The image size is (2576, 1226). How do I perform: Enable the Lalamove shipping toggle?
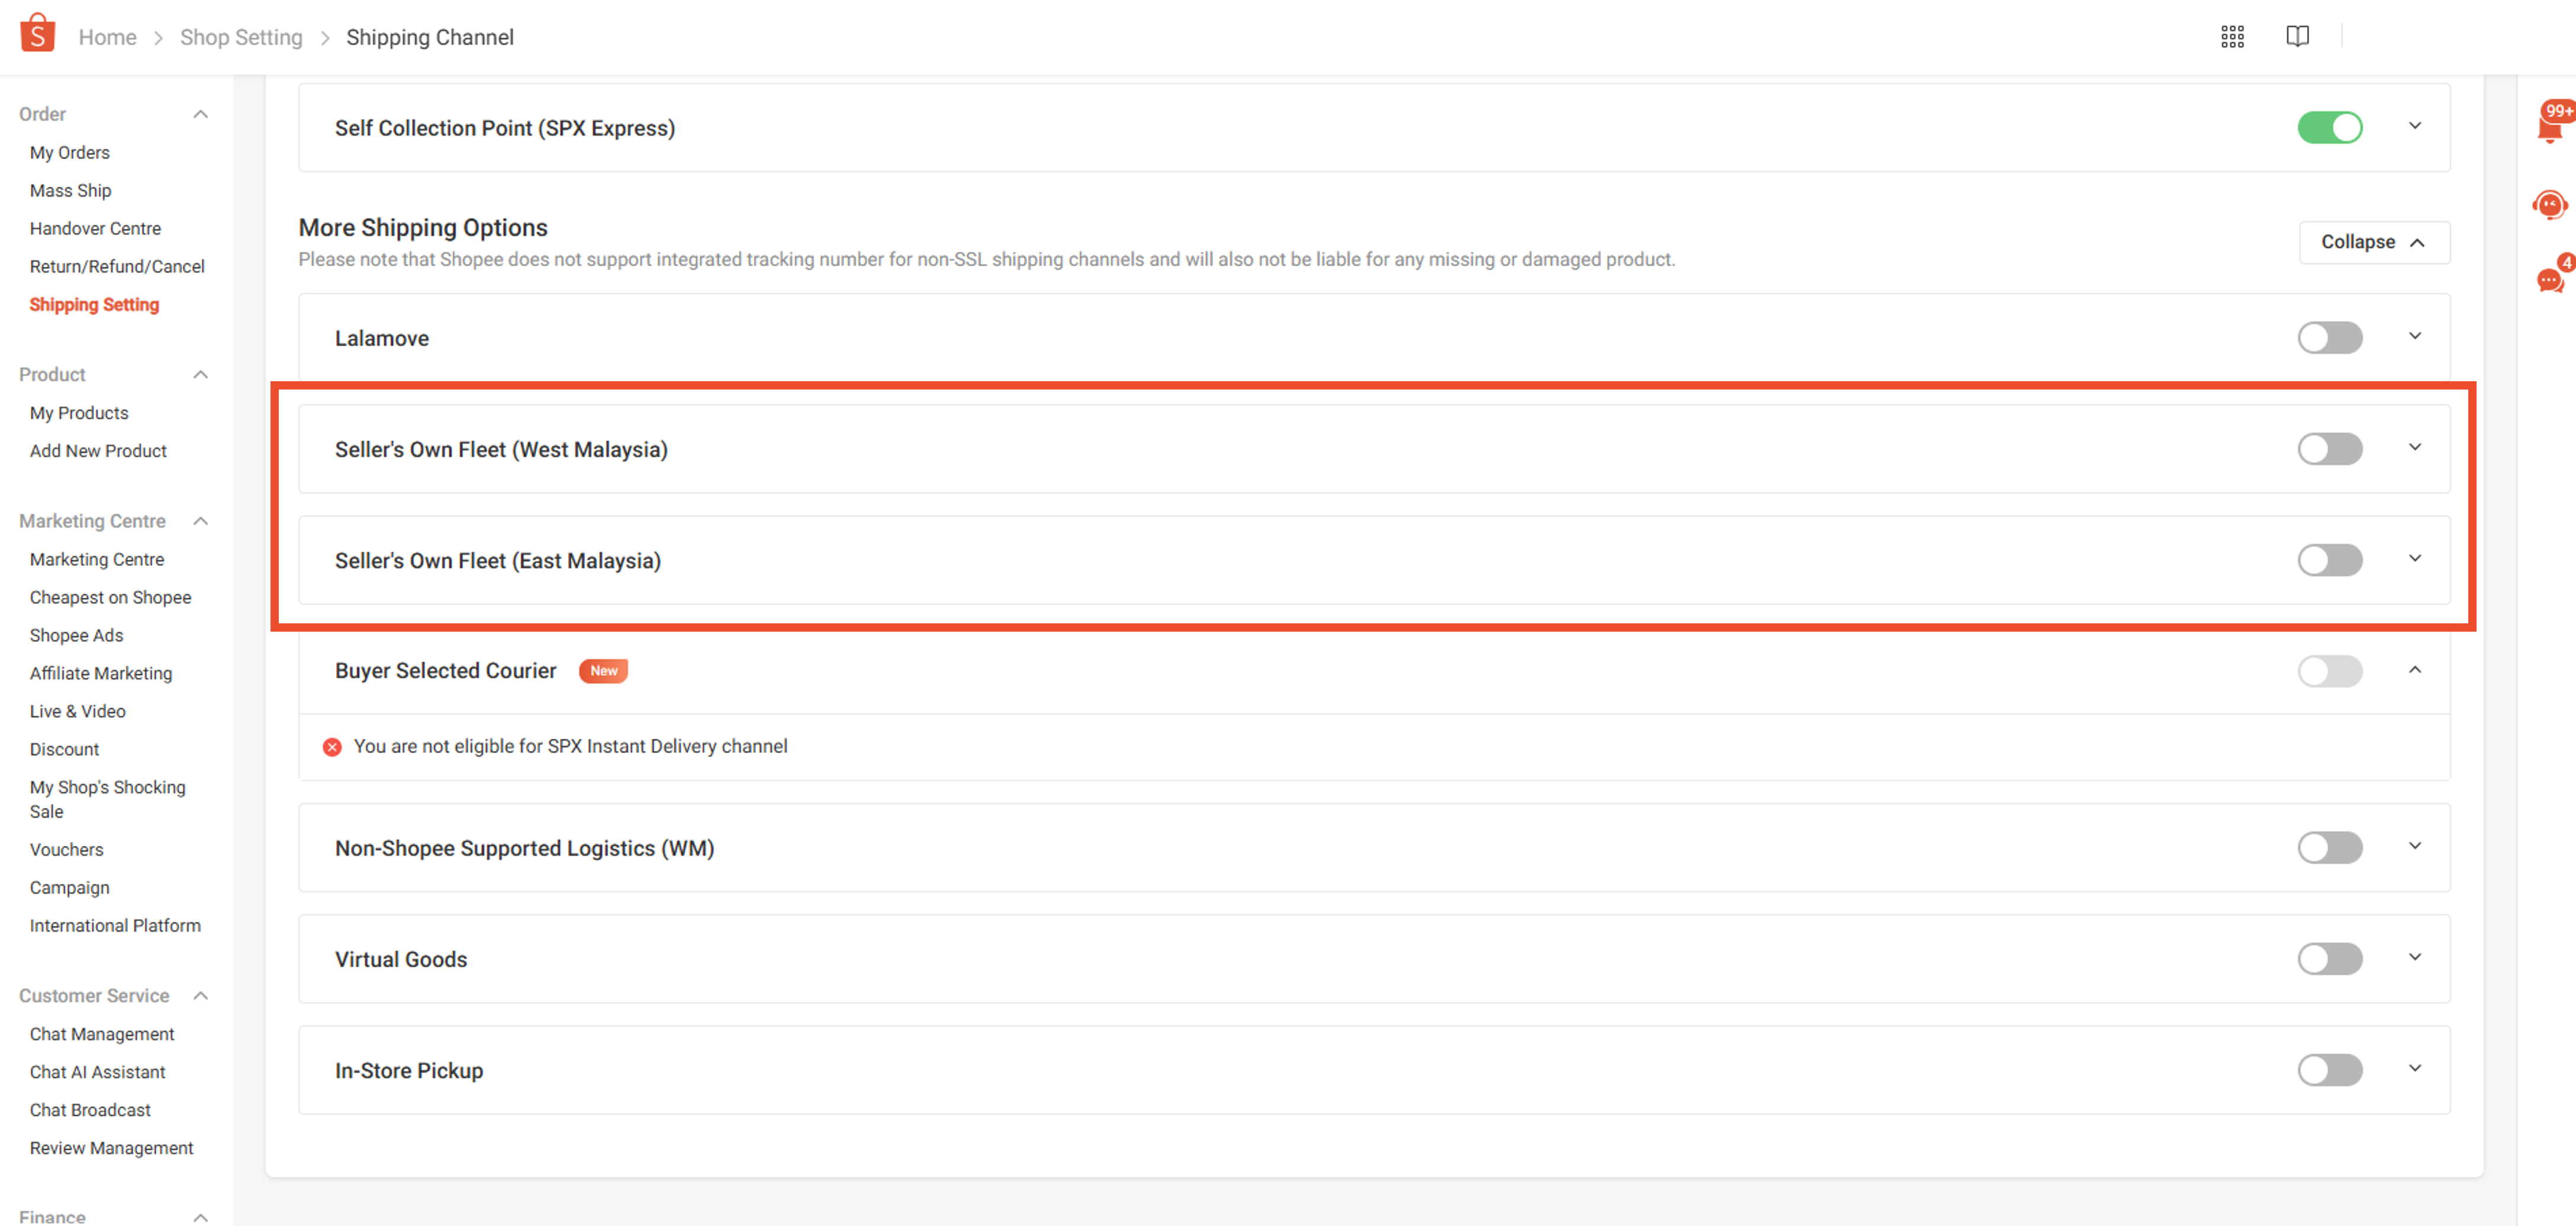point(2329,338)
